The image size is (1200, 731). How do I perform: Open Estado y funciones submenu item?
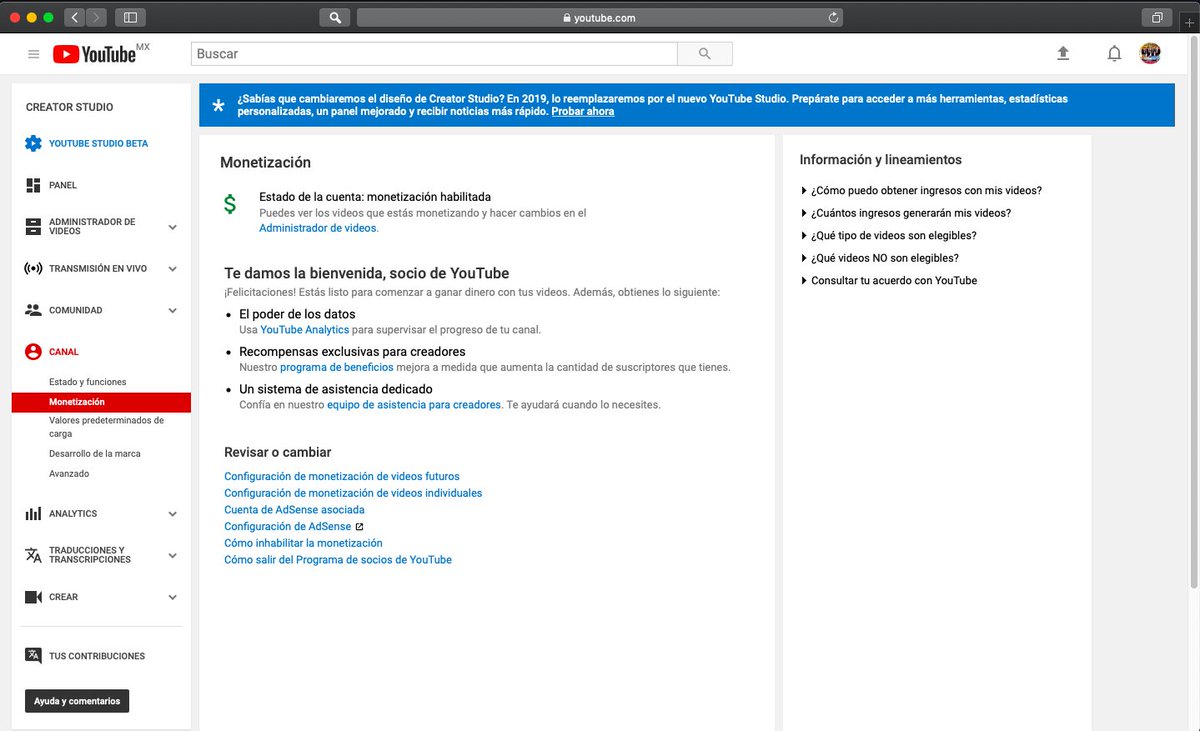click(88, 382)
